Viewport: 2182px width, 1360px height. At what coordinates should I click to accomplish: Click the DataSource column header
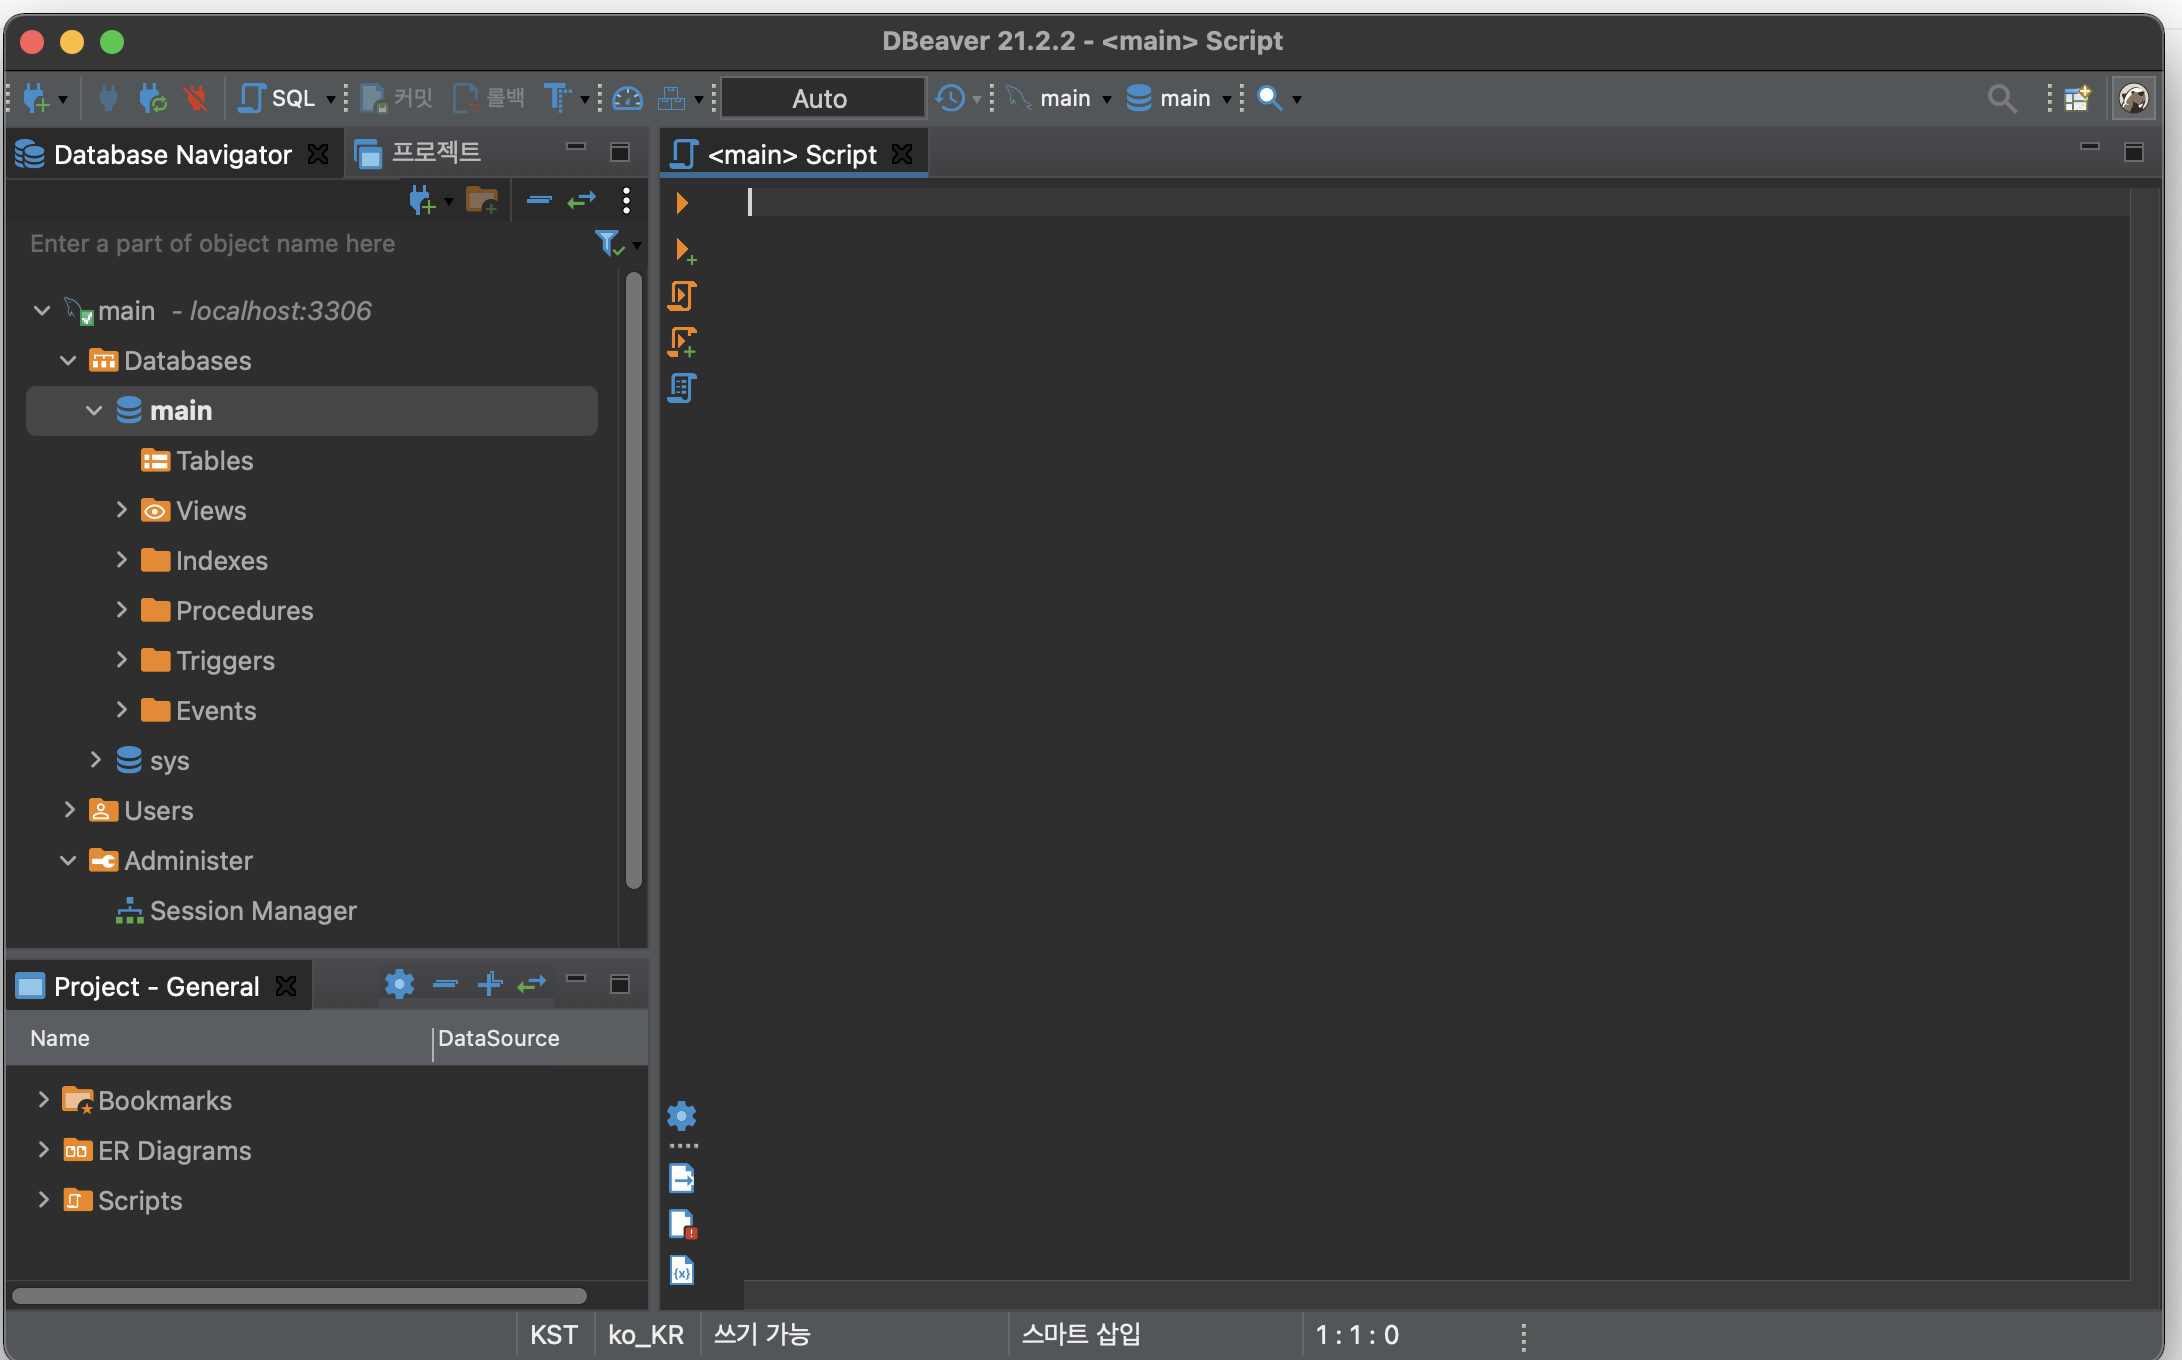[x=498, y=1038]
